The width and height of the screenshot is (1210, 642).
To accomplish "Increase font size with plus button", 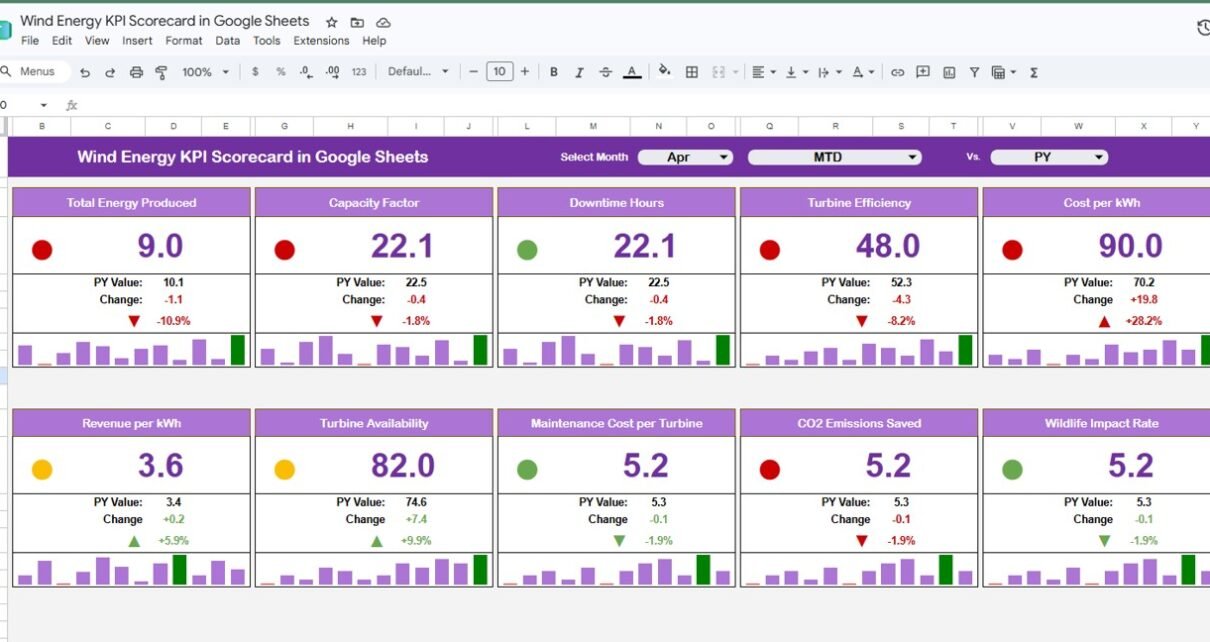I will (x=524, y=71).
